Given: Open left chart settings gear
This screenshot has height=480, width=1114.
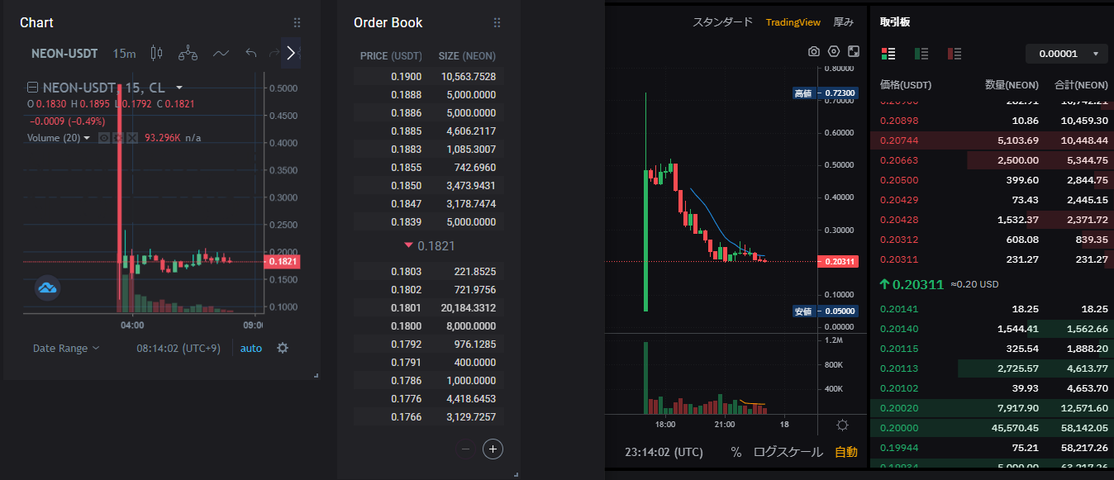Looking at the screenshot, I should click(x=283, y=348).
